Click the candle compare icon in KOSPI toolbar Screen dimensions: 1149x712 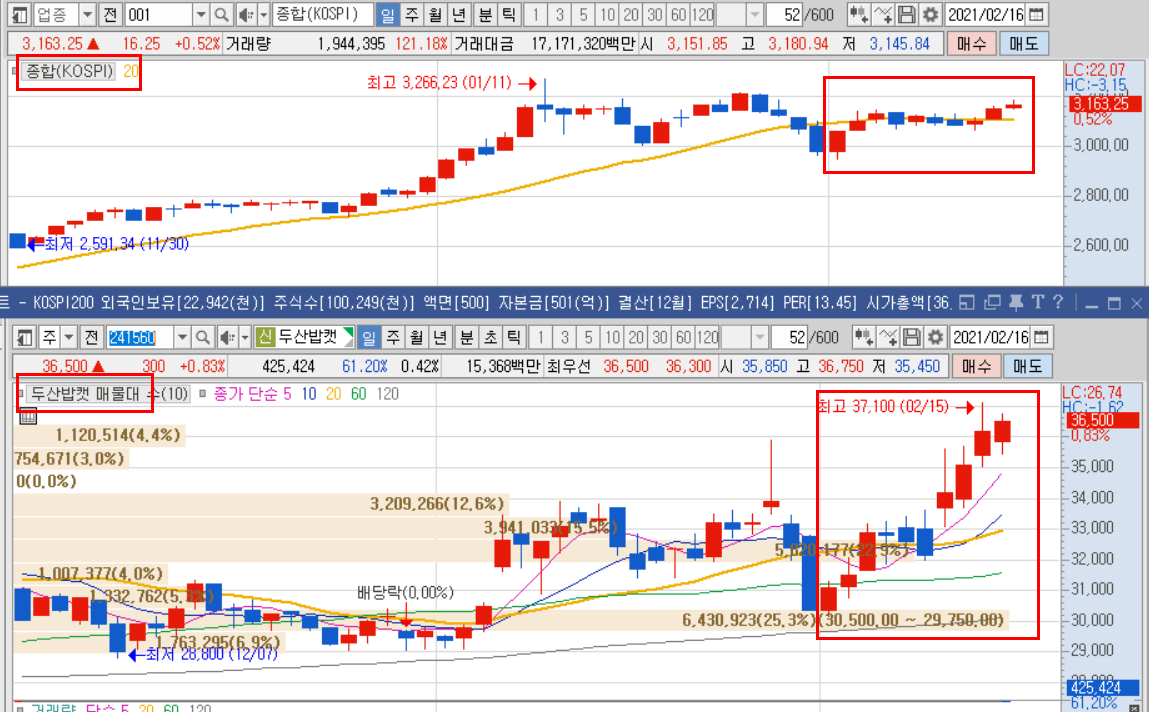(x=859, y=15)
